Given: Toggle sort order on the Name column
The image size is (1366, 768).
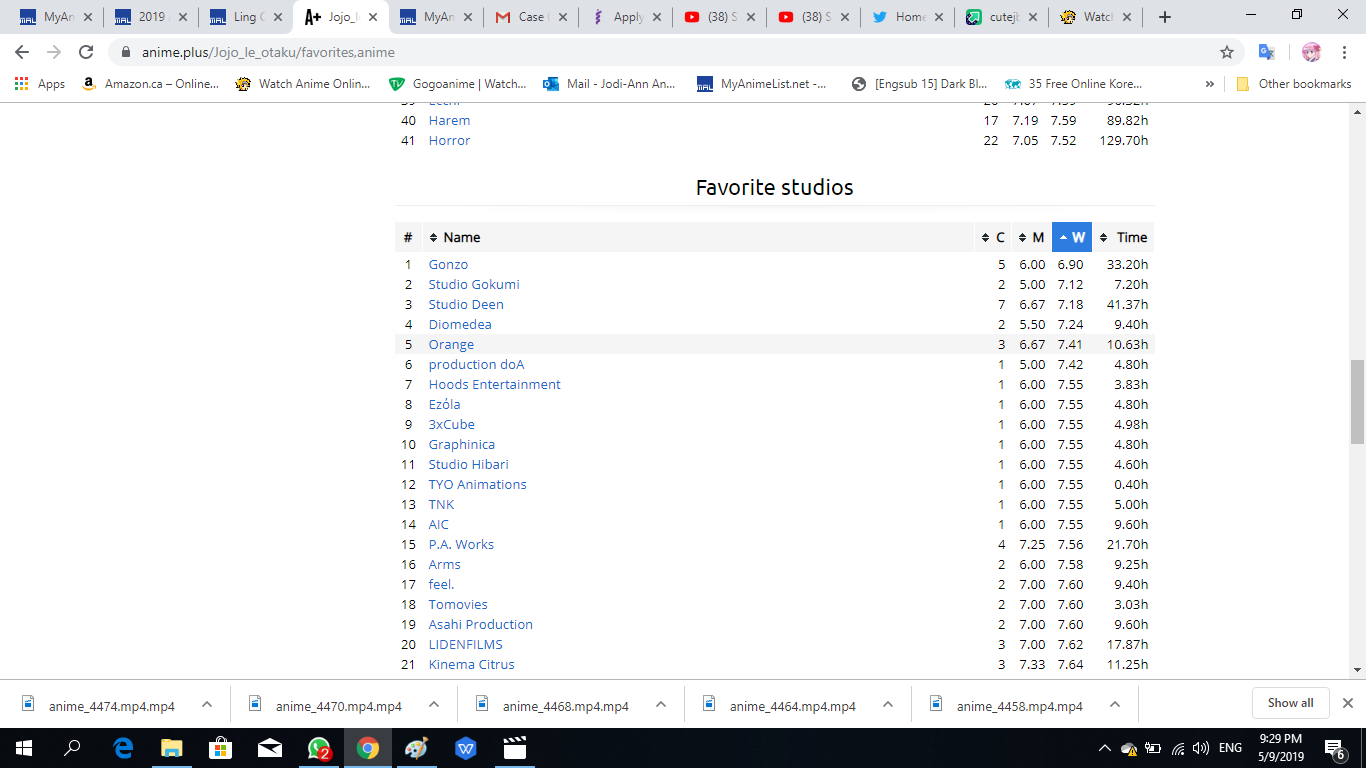Looking at the screenshot, I should (x=432, y=237).
